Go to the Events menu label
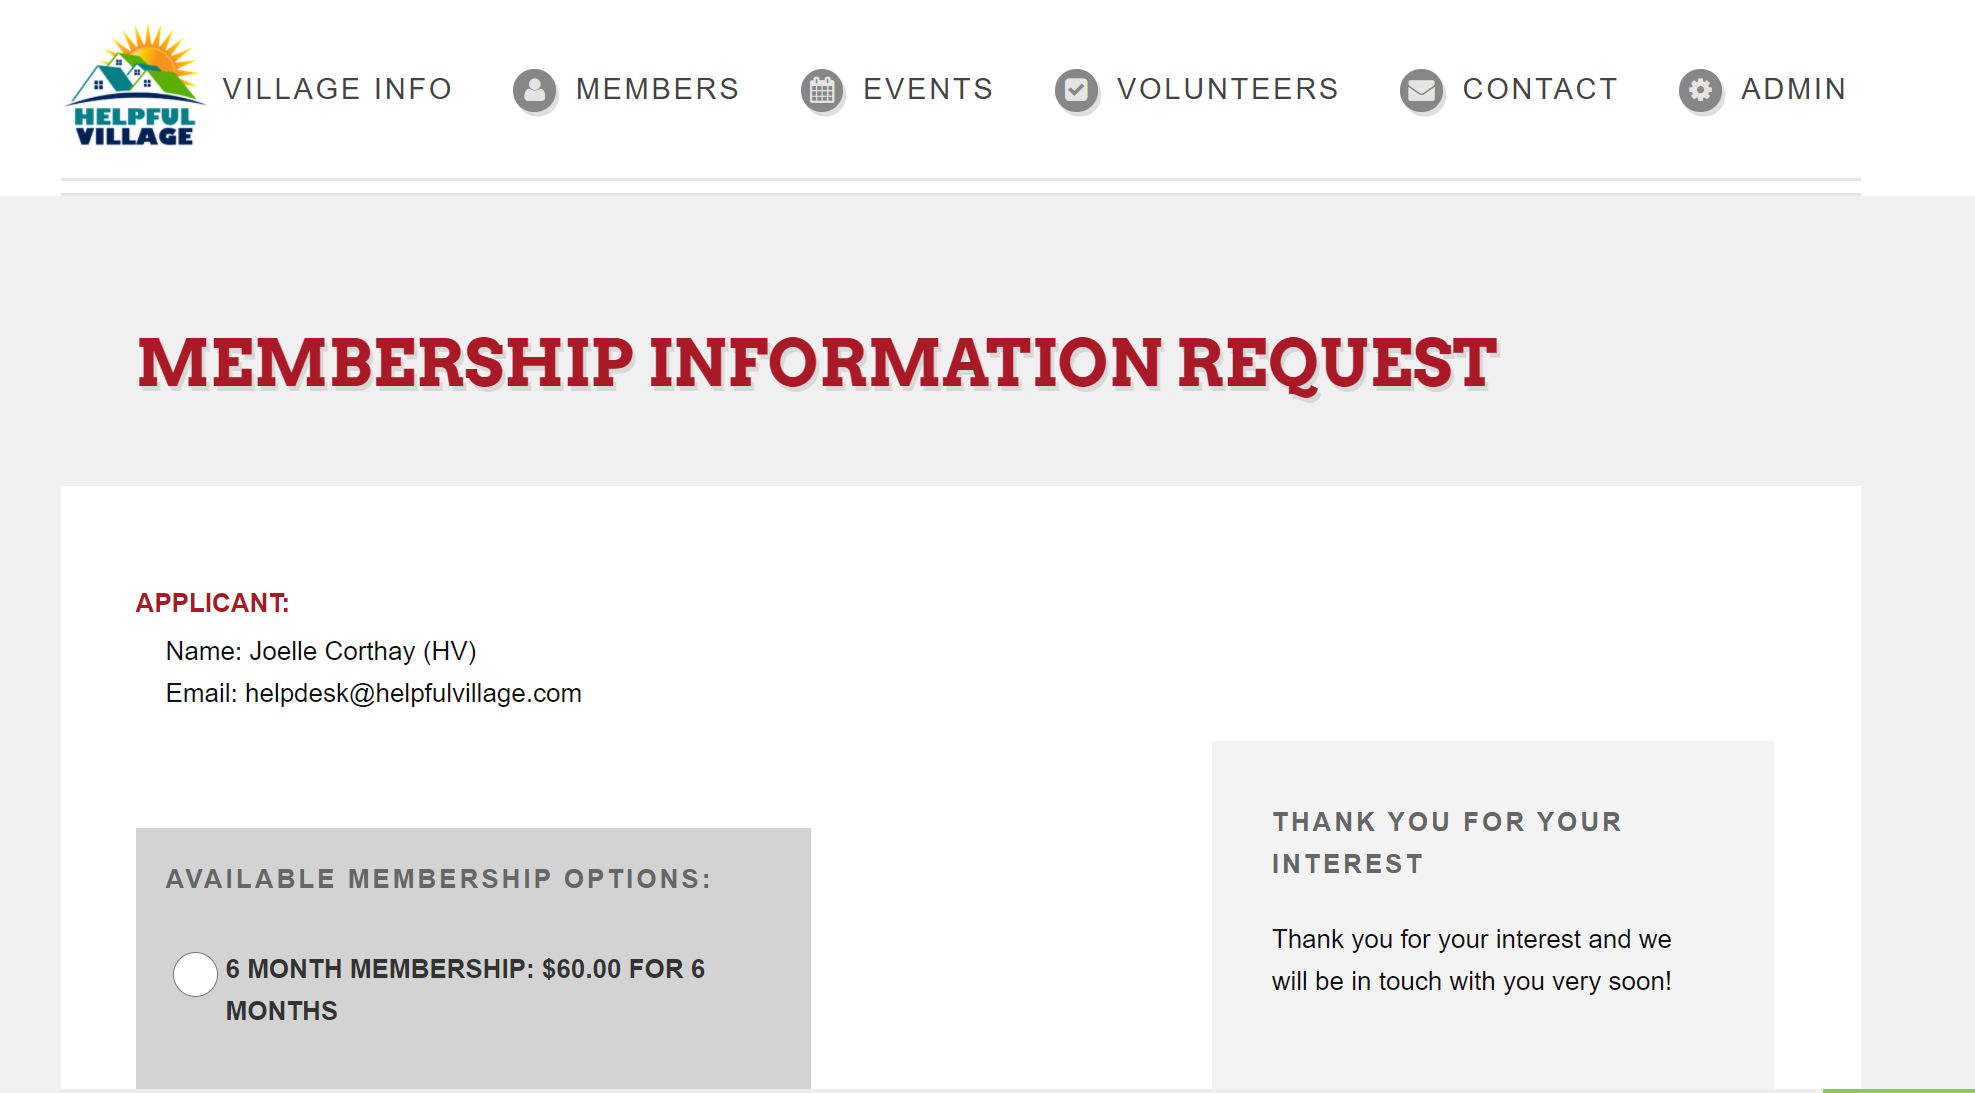 pos(928,89)
